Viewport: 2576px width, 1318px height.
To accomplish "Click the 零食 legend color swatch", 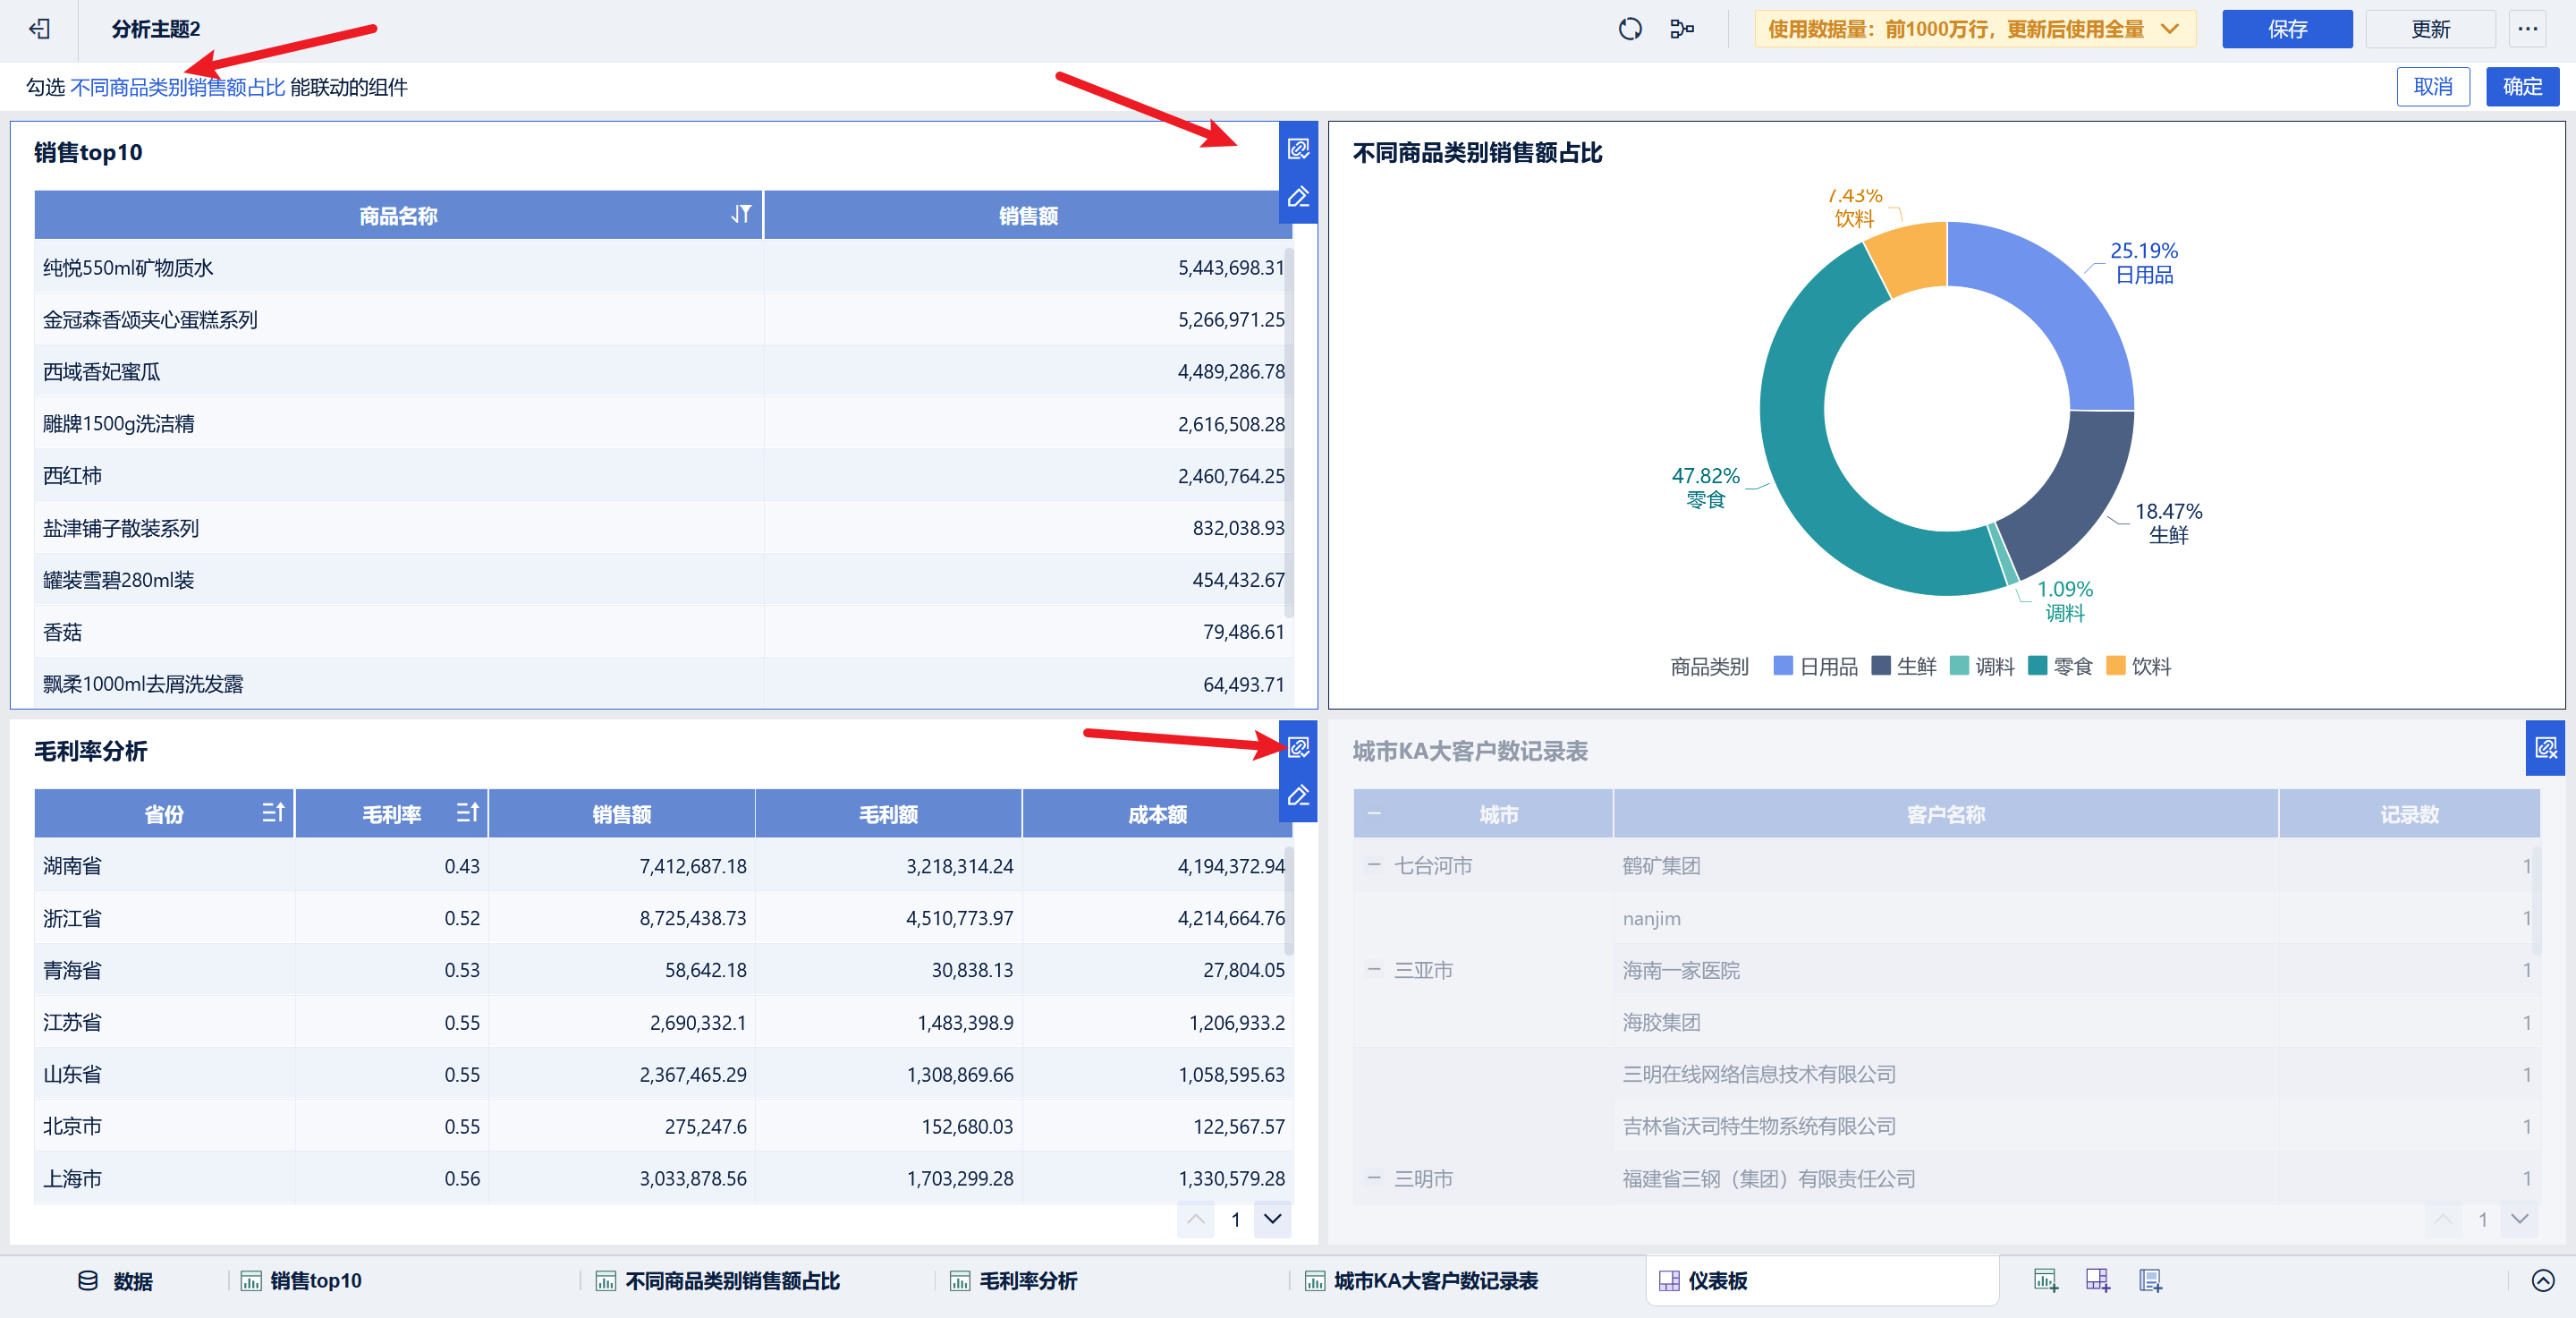I will pyautogui.click(x=2037, y=666).
